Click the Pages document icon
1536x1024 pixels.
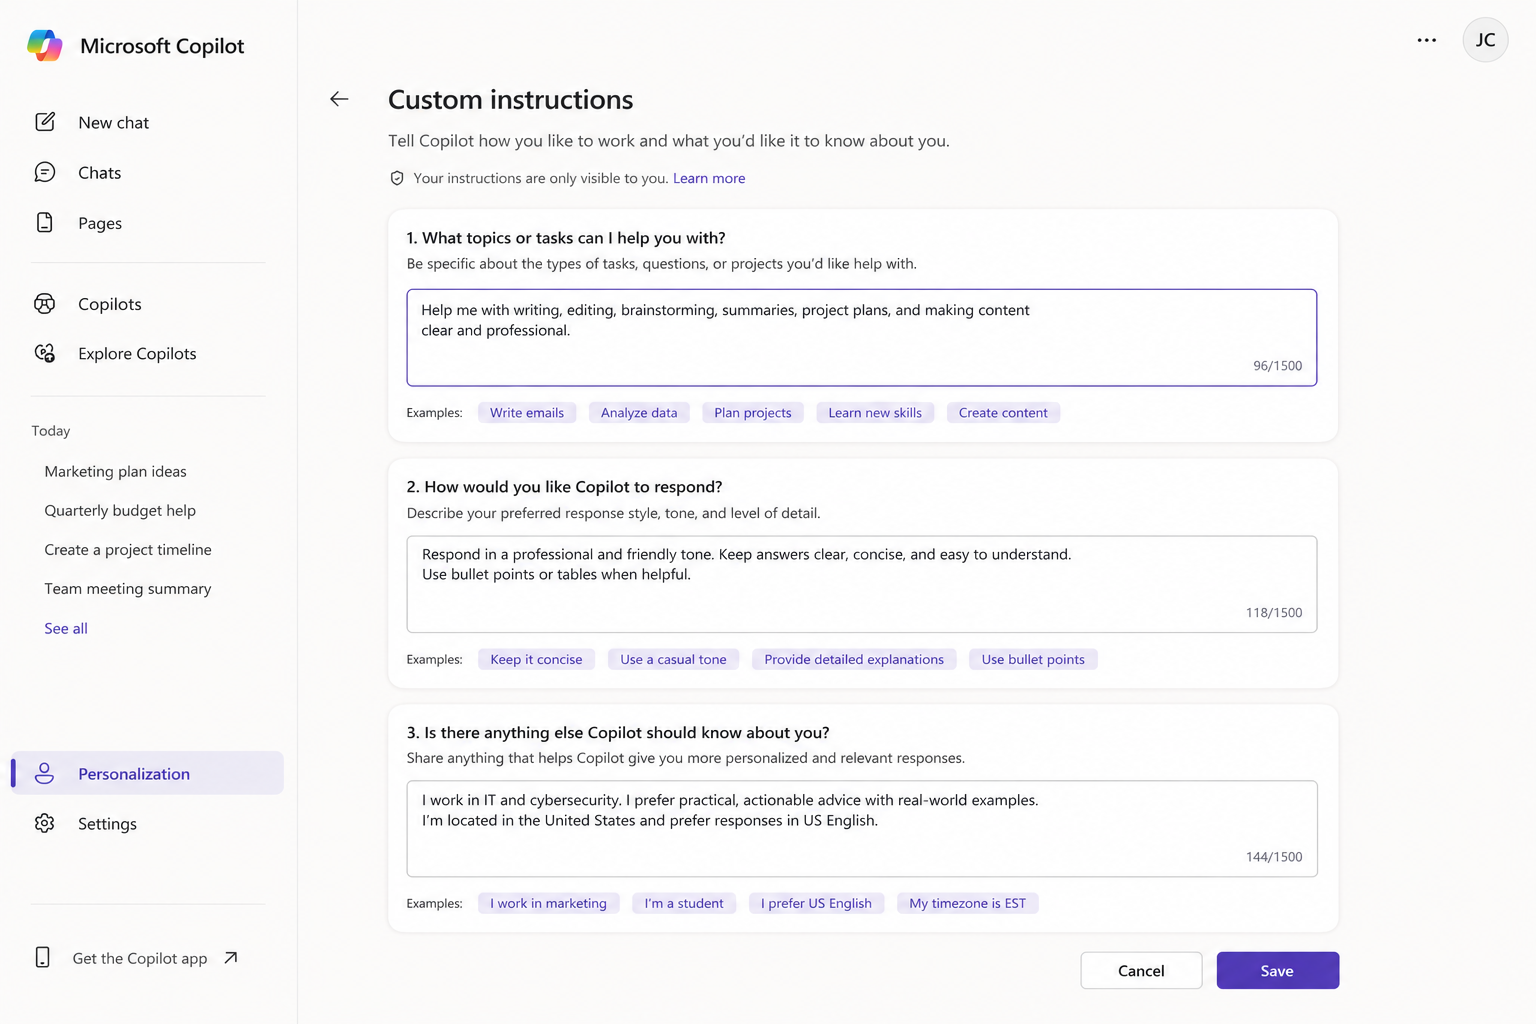click(45, 222)
